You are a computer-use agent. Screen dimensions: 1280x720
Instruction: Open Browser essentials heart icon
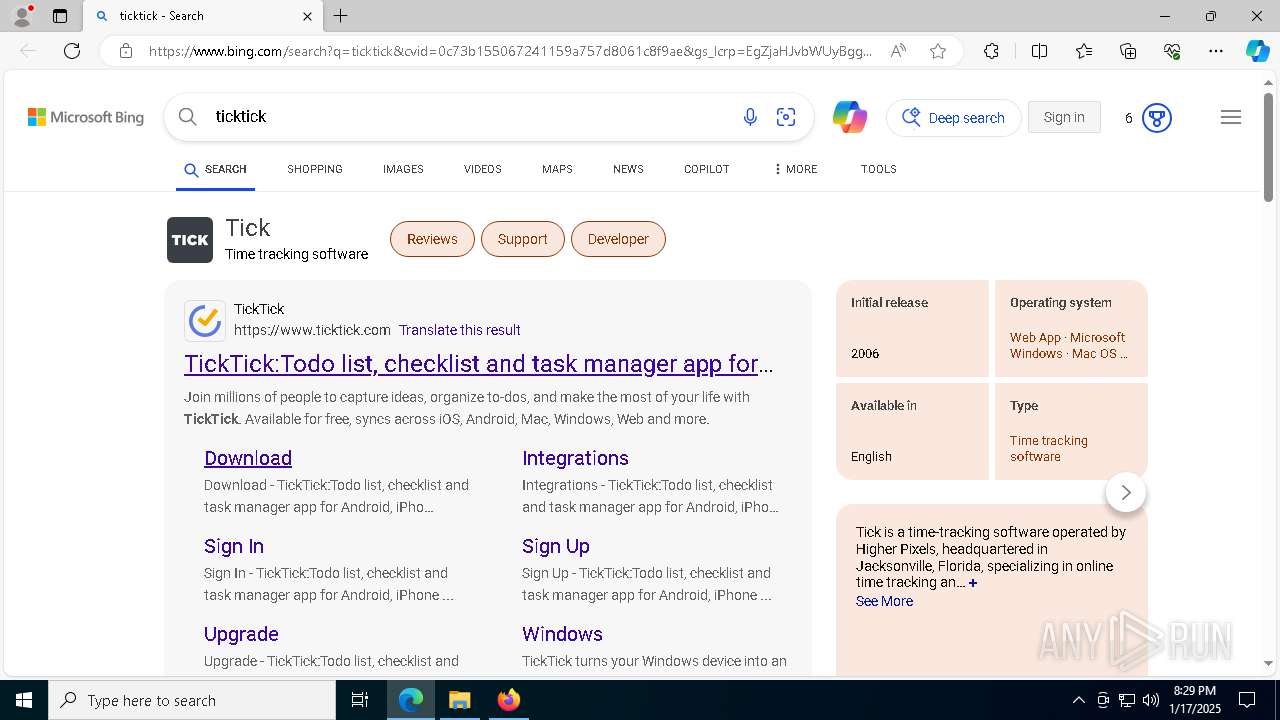(x=1172, y=51)
